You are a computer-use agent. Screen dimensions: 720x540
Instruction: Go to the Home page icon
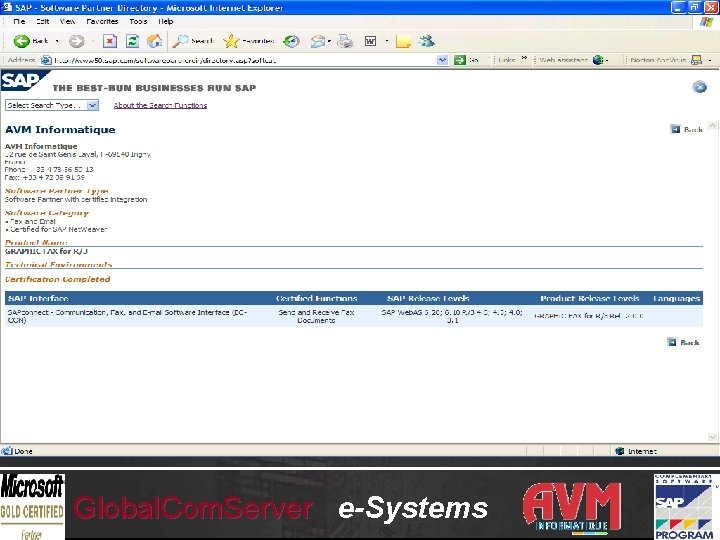155,41
